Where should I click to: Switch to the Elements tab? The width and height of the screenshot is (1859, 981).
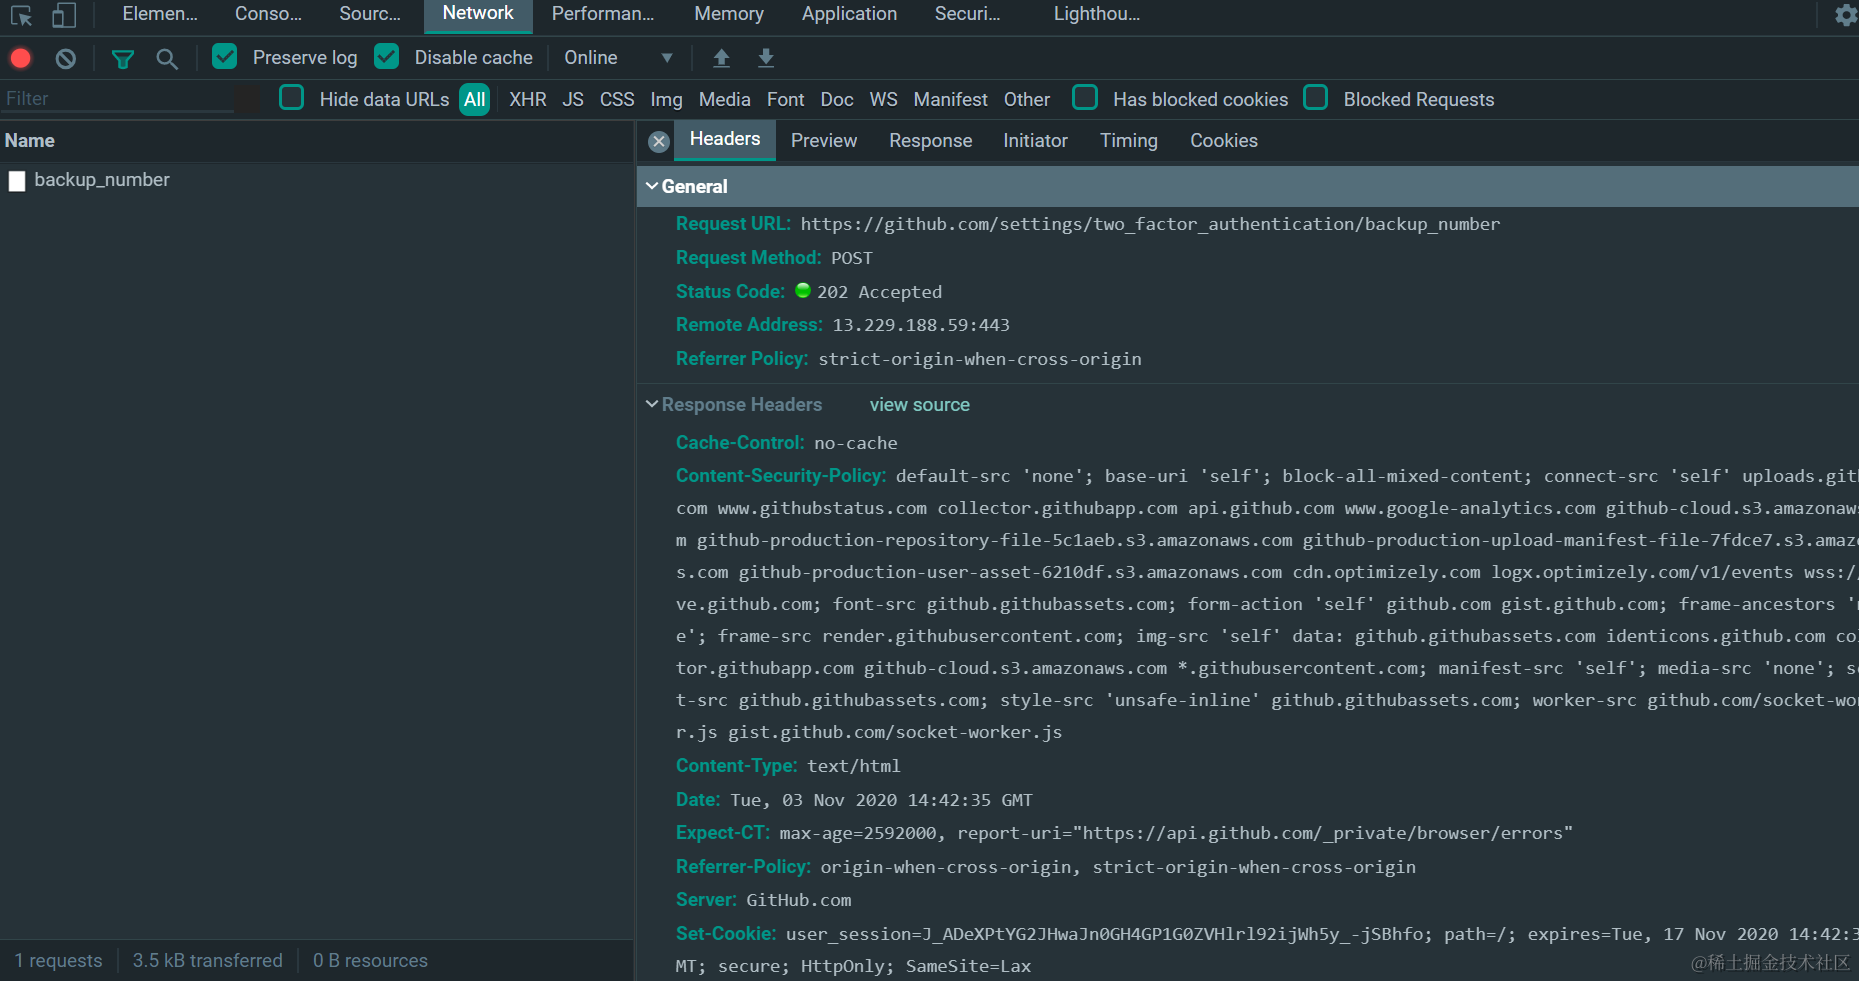(x=160, y=14)
